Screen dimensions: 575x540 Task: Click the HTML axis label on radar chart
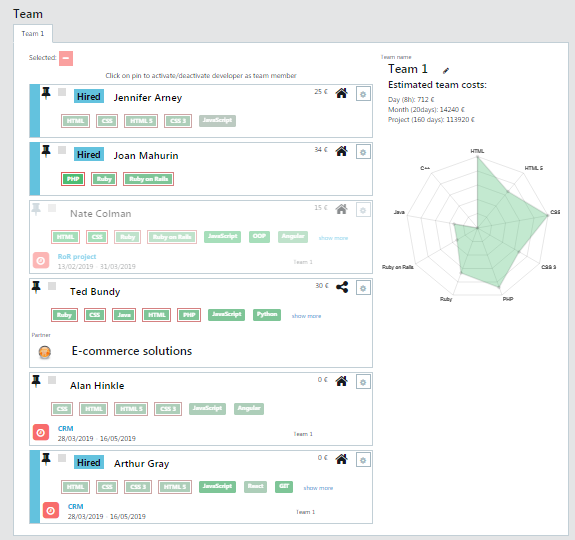point(477,151)
